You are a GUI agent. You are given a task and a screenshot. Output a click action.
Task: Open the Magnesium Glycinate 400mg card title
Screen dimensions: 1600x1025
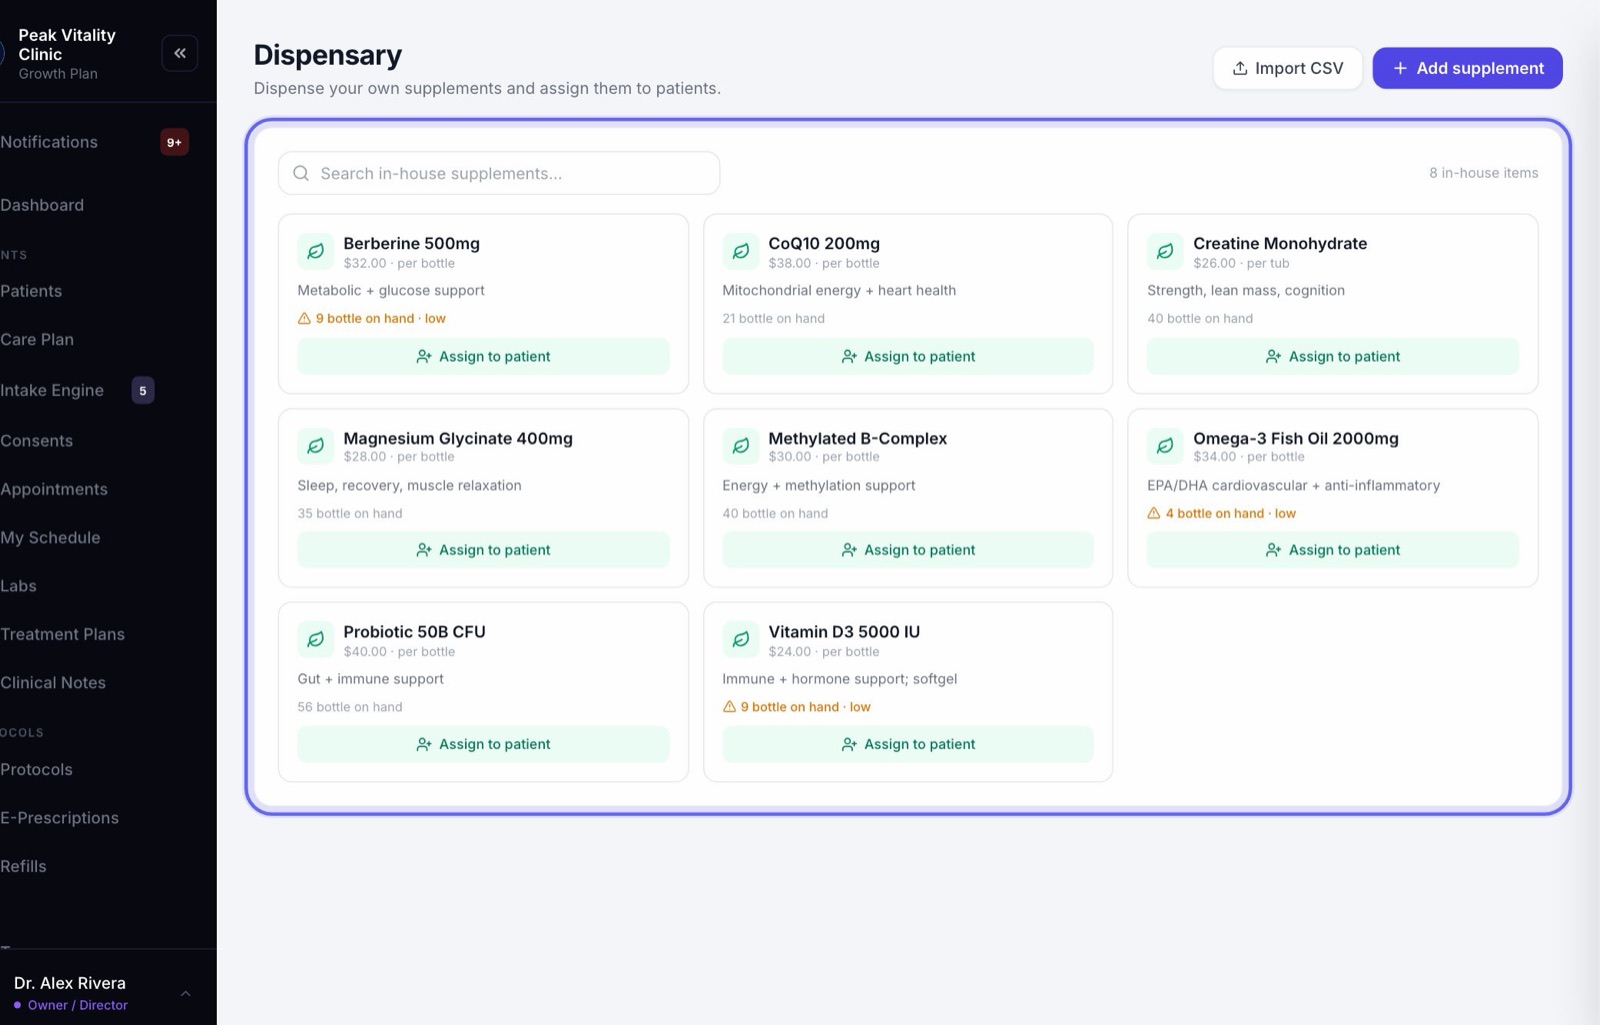[458, 438]
